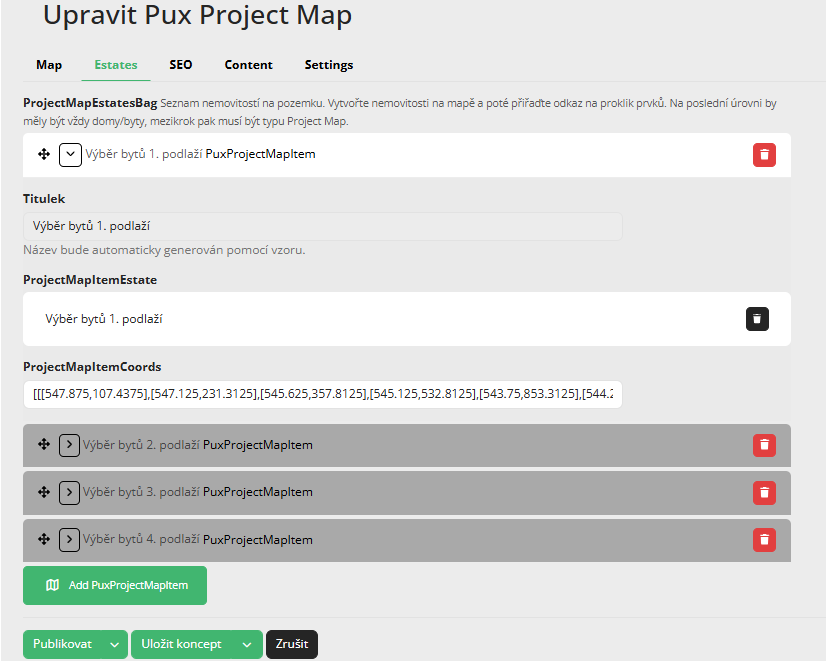
Task: Switch to the SEO tab
Action: [x=180, y=64]
